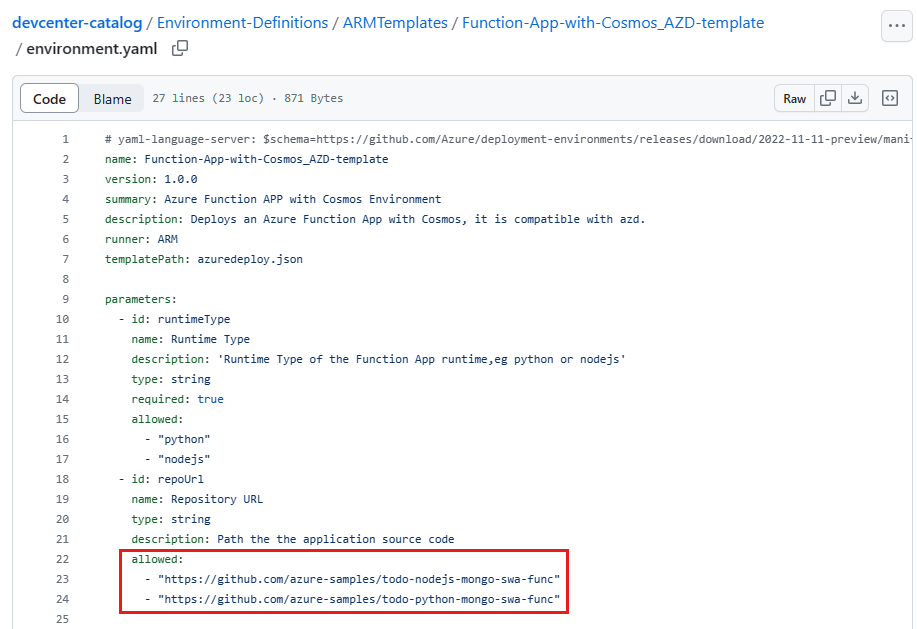917x629 pixels.
Task: Click line number 17 beside nodejs
Action: pos(62,459)
